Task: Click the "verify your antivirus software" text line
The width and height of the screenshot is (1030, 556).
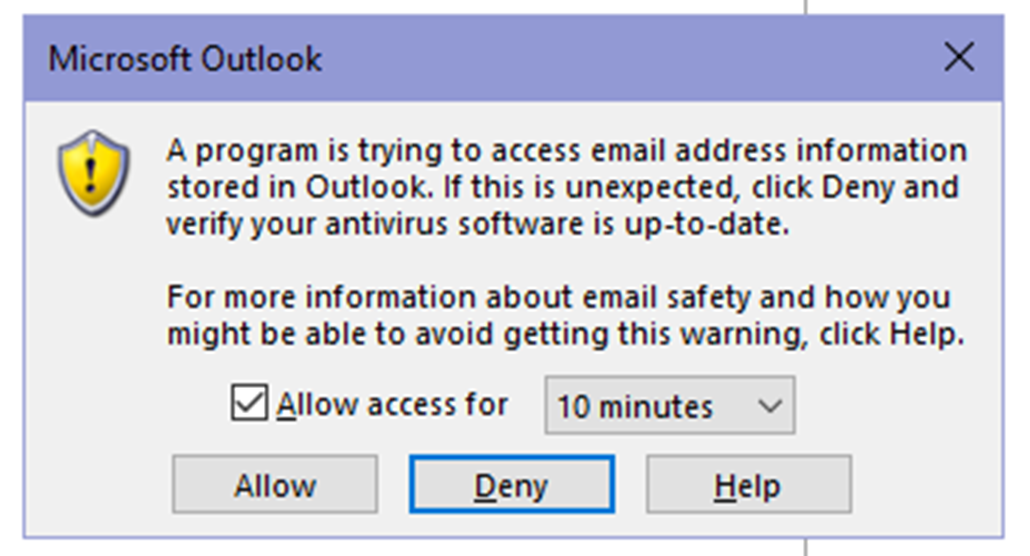Action: tap(478, 225)
